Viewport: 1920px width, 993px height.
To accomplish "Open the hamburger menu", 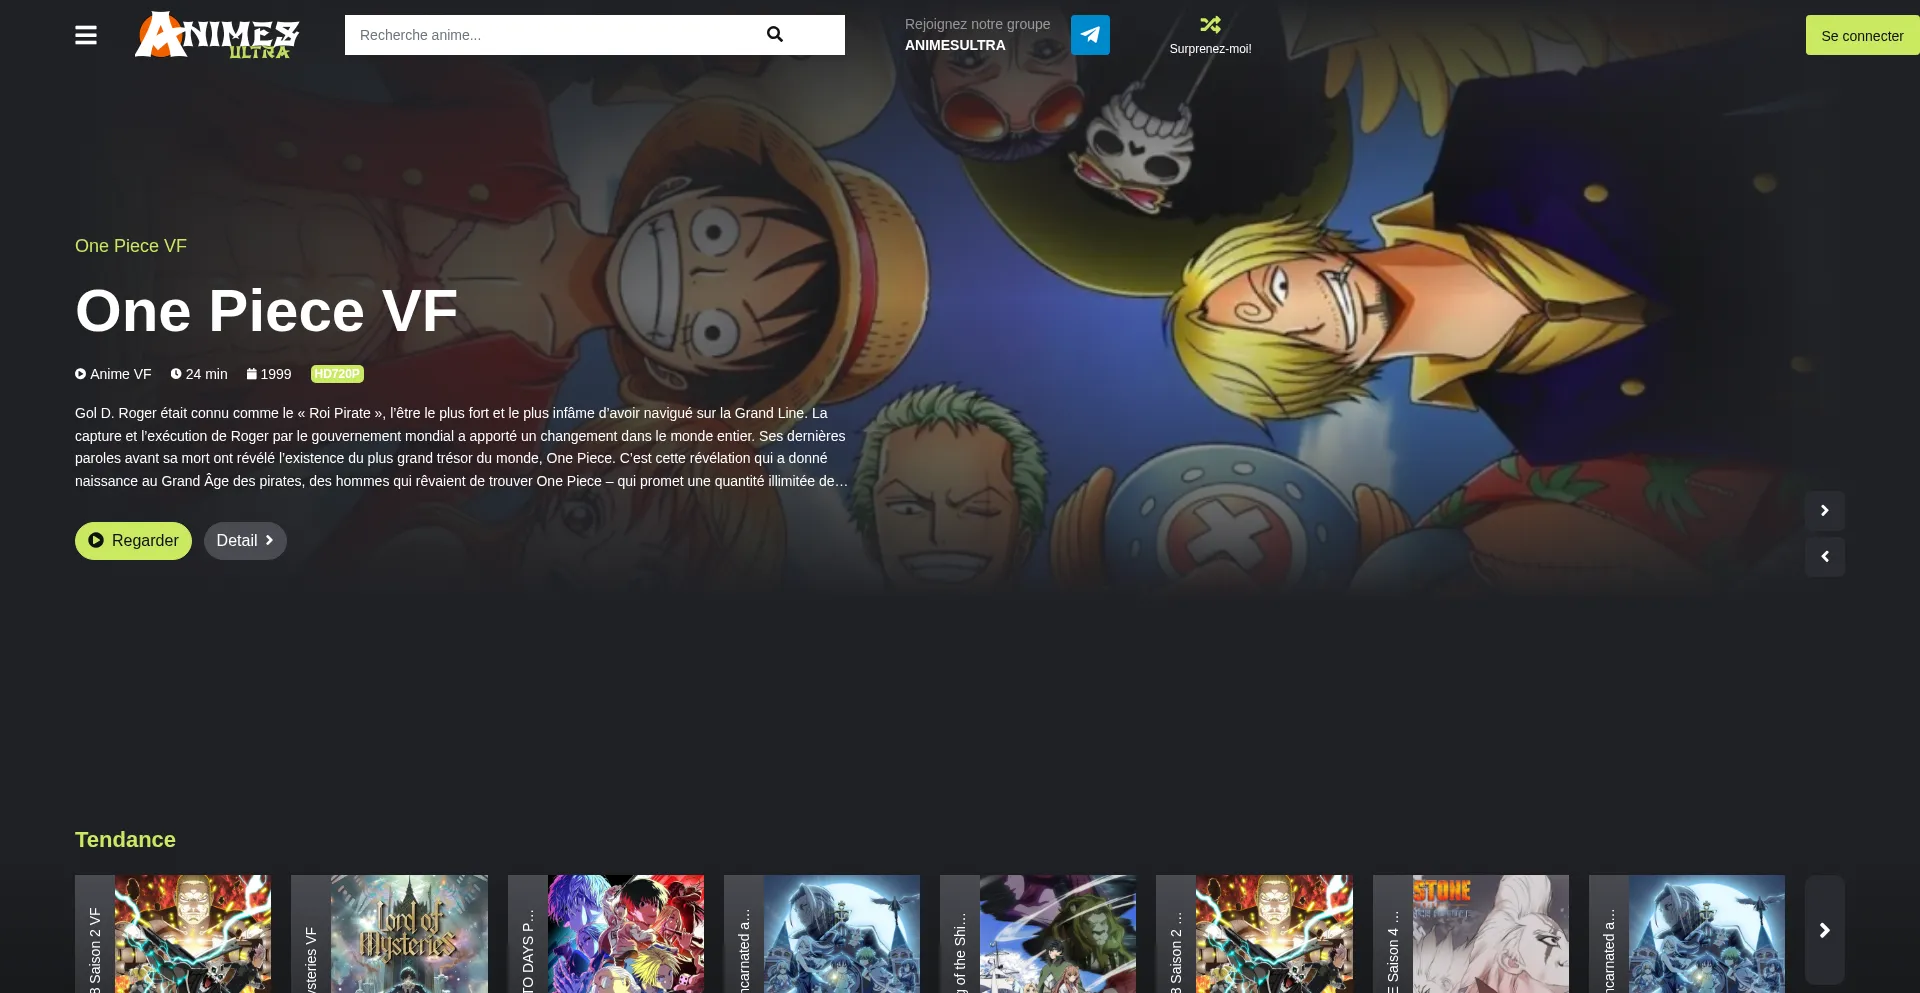I will click(86, 35).
